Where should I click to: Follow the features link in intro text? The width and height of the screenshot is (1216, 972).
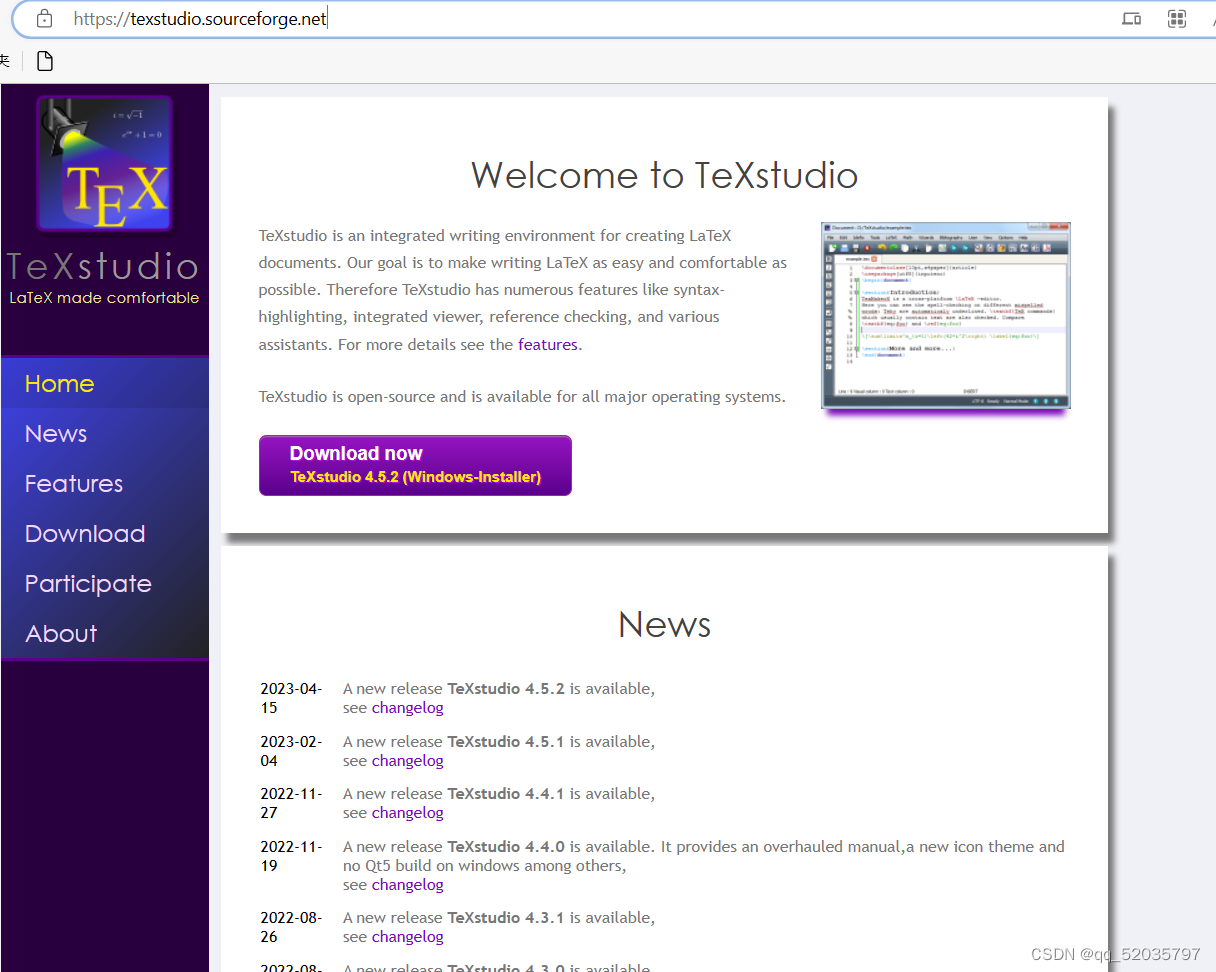coord(548,344)
